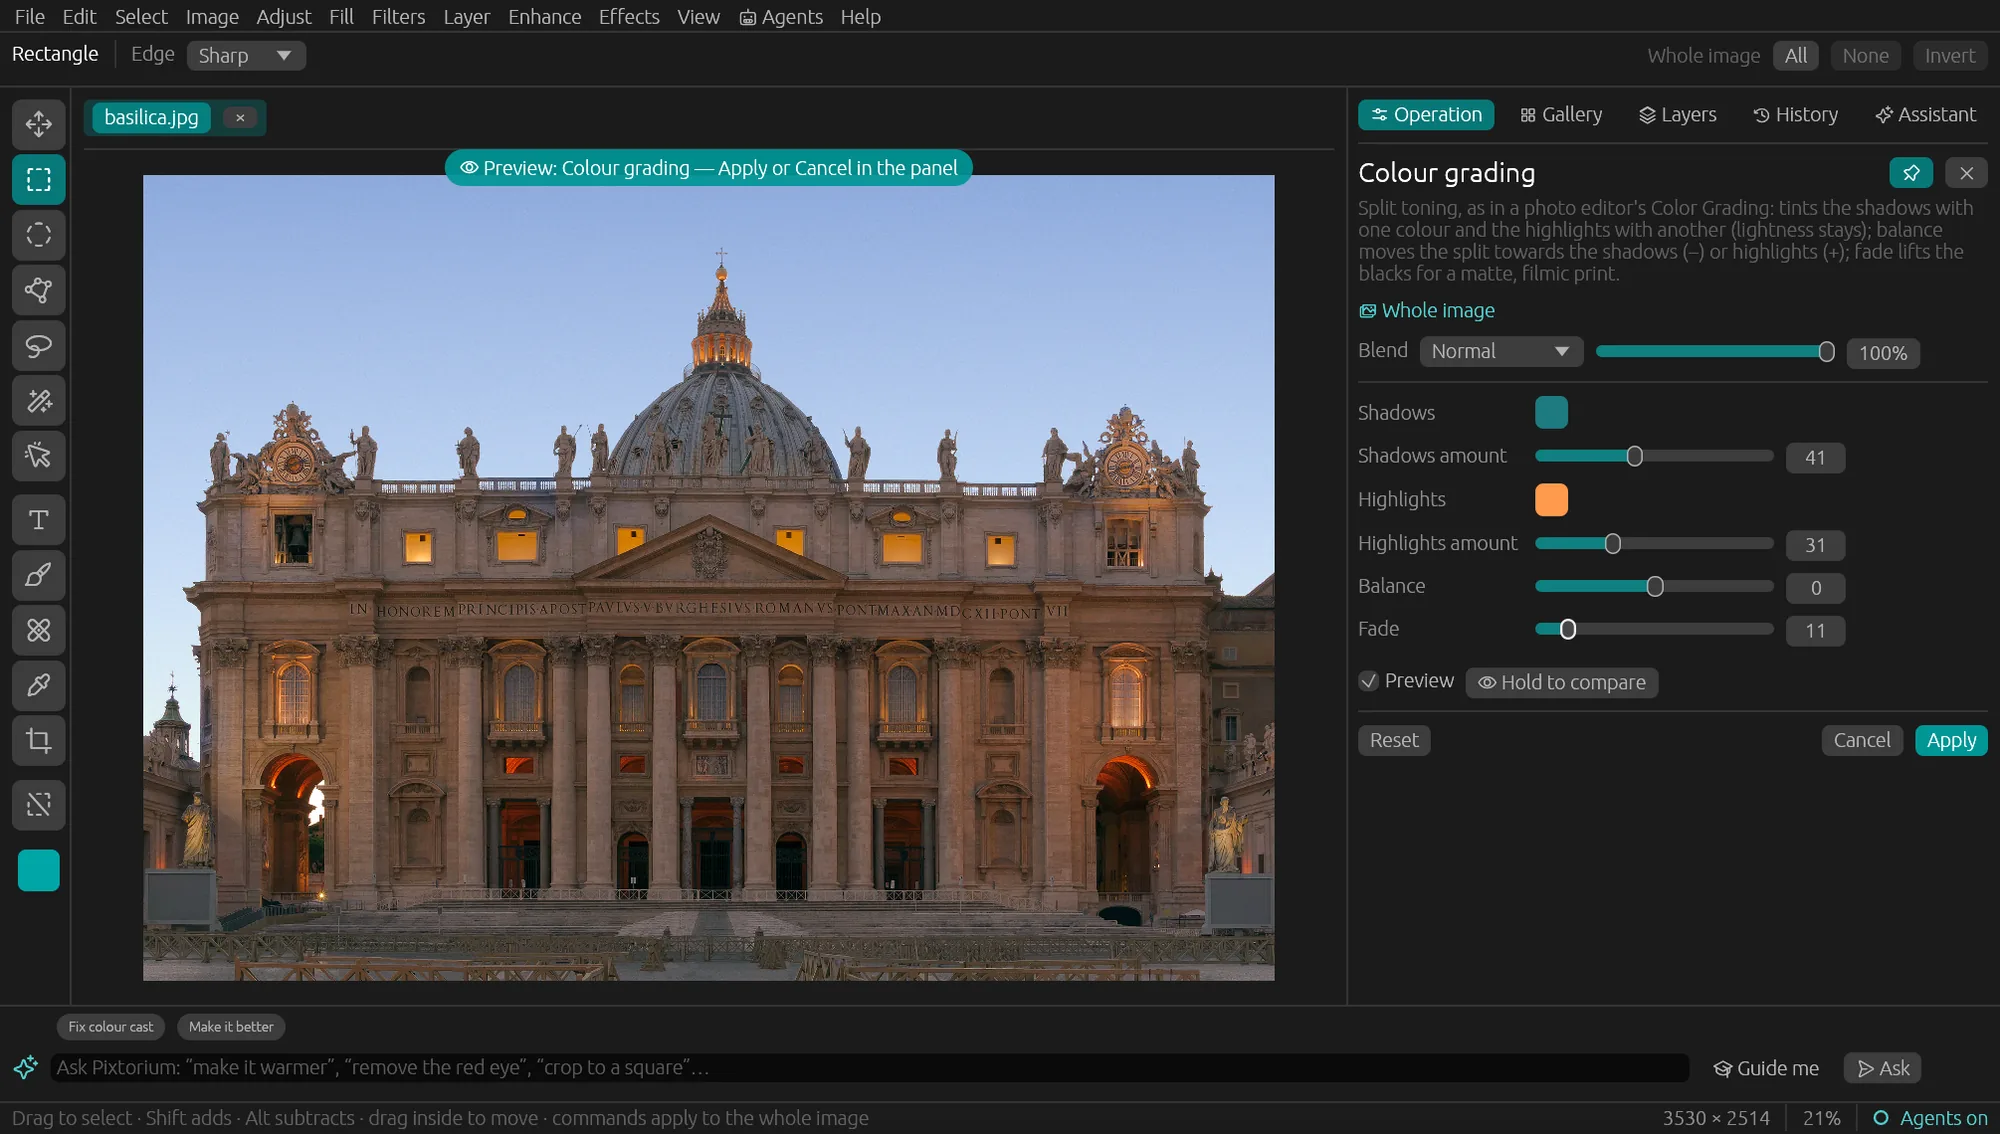The width and height of the screenshot is (2000, 1134).
Task: Open the Agents menu
Action: click(x=781, y=17)
